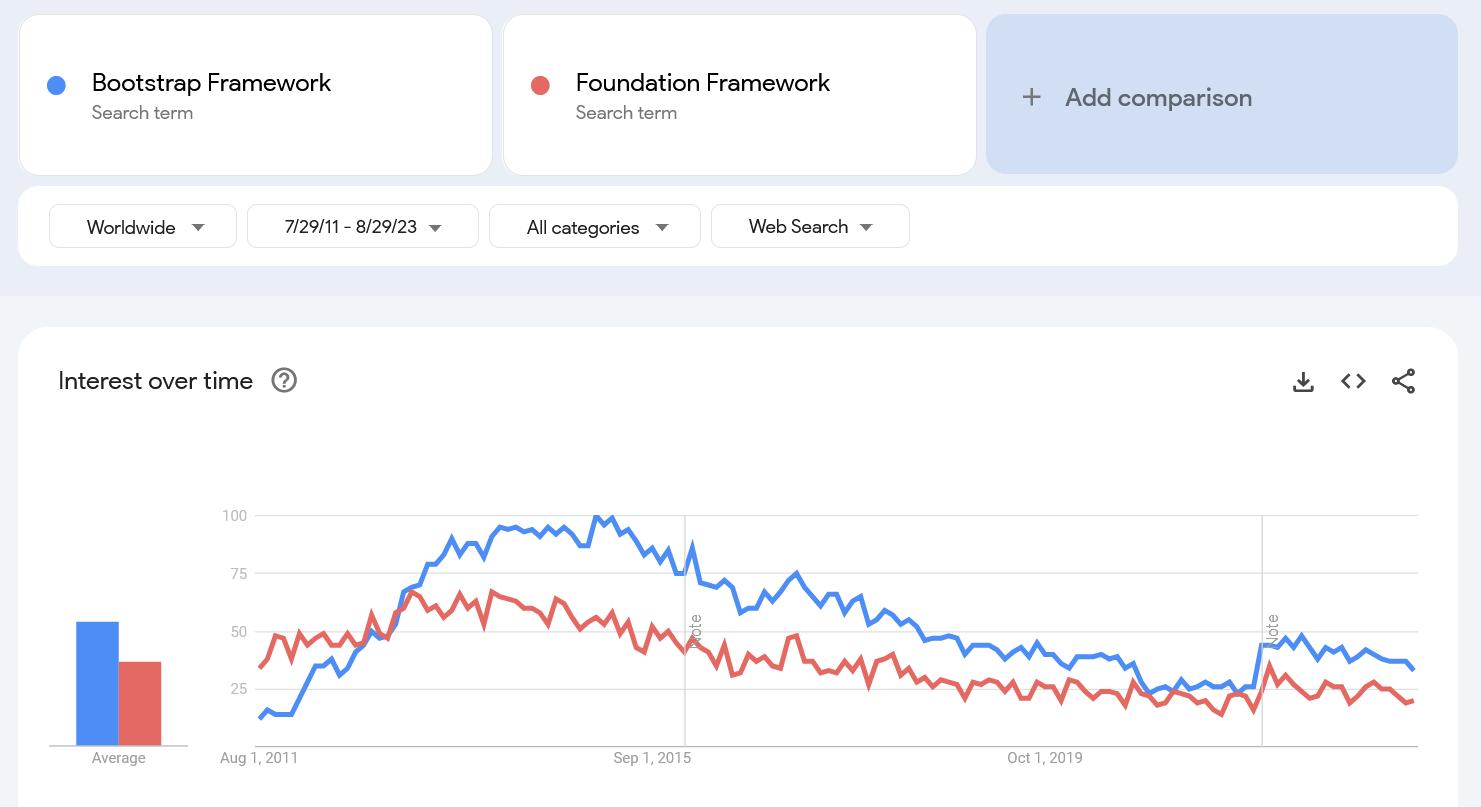Click the blue Bootstrap color dot
This screenshot has width=1481, height=807.
(x=57, y=86)
